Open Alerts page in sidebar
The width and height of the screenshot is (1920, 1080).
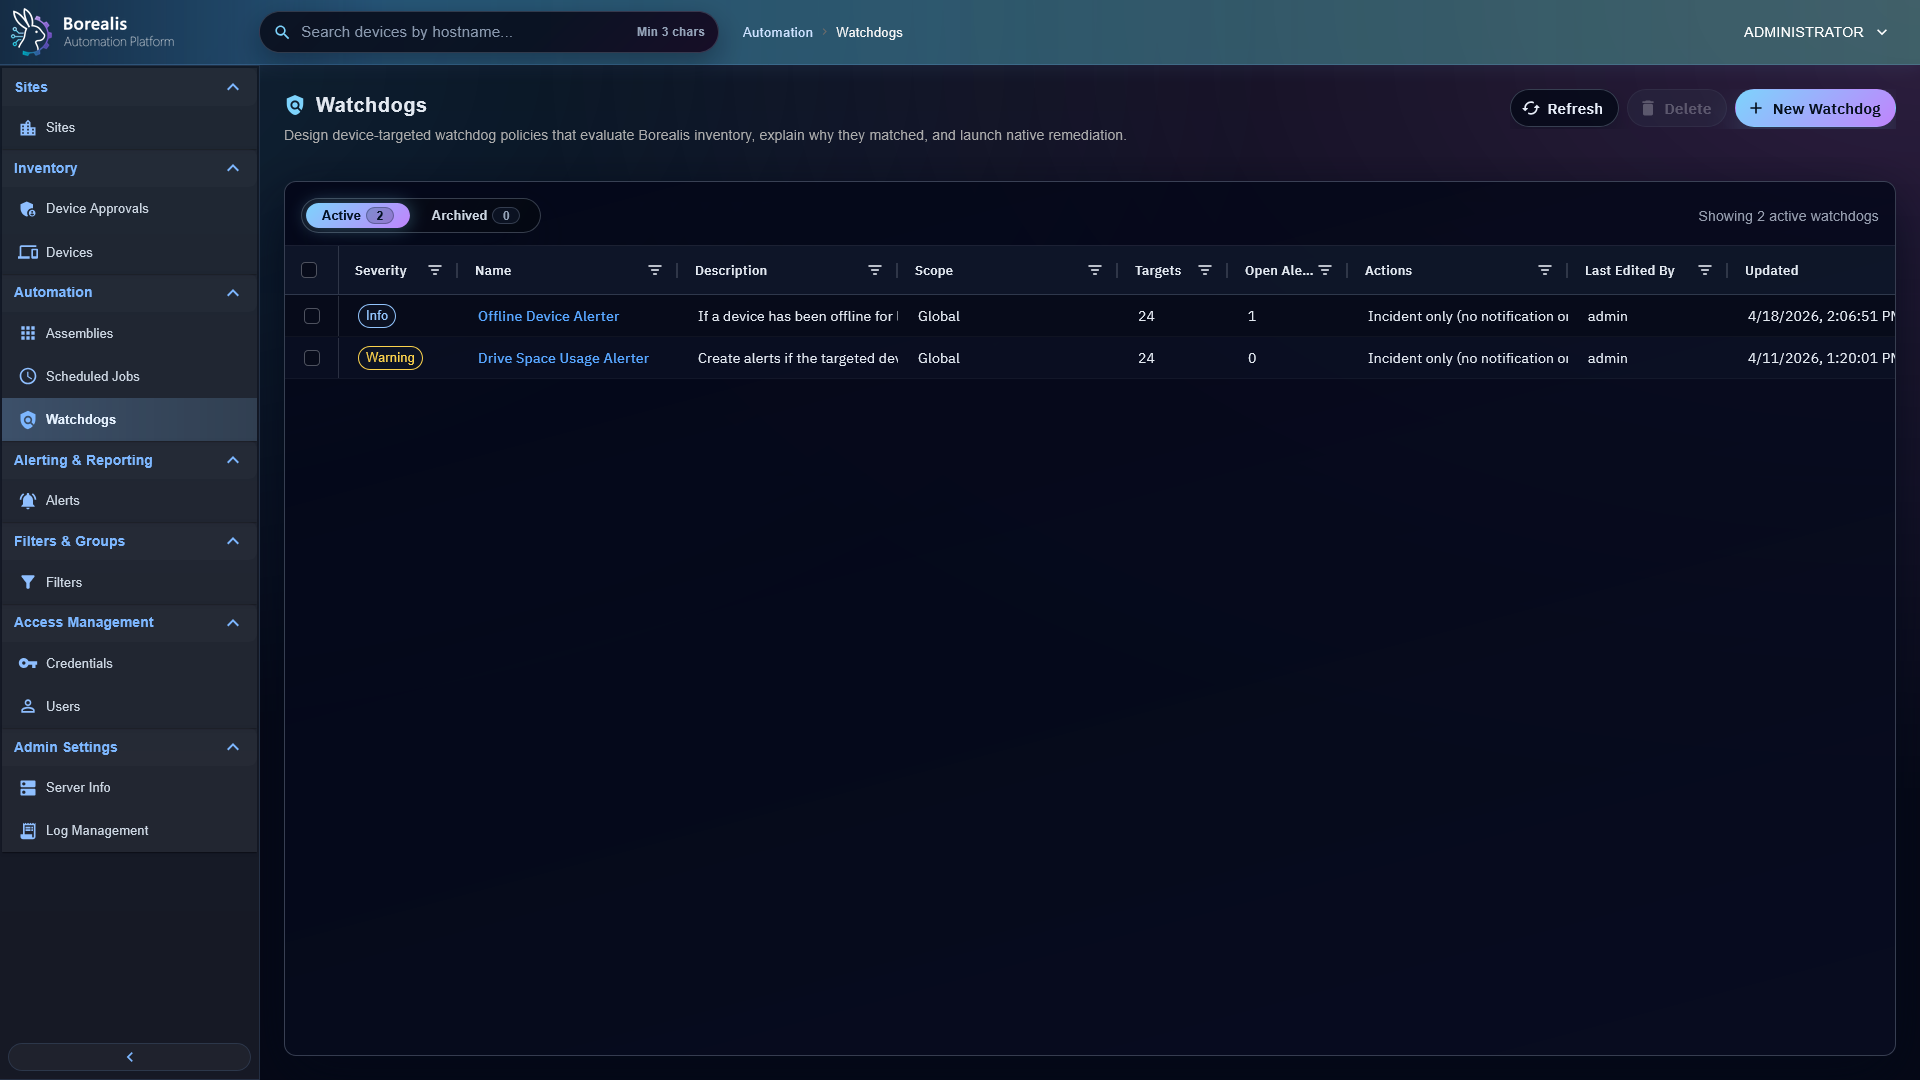(129, 501)
